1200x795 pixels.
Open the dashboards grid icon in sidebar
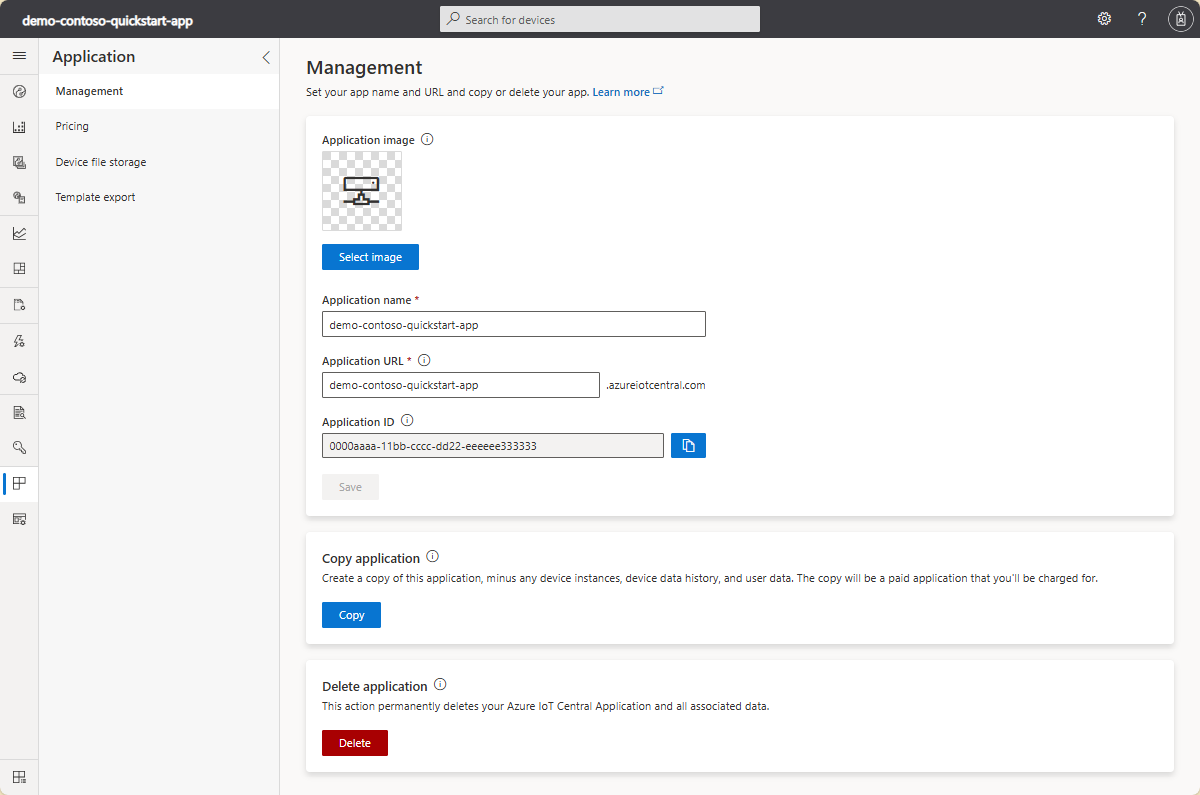click(x=19, y=268)
